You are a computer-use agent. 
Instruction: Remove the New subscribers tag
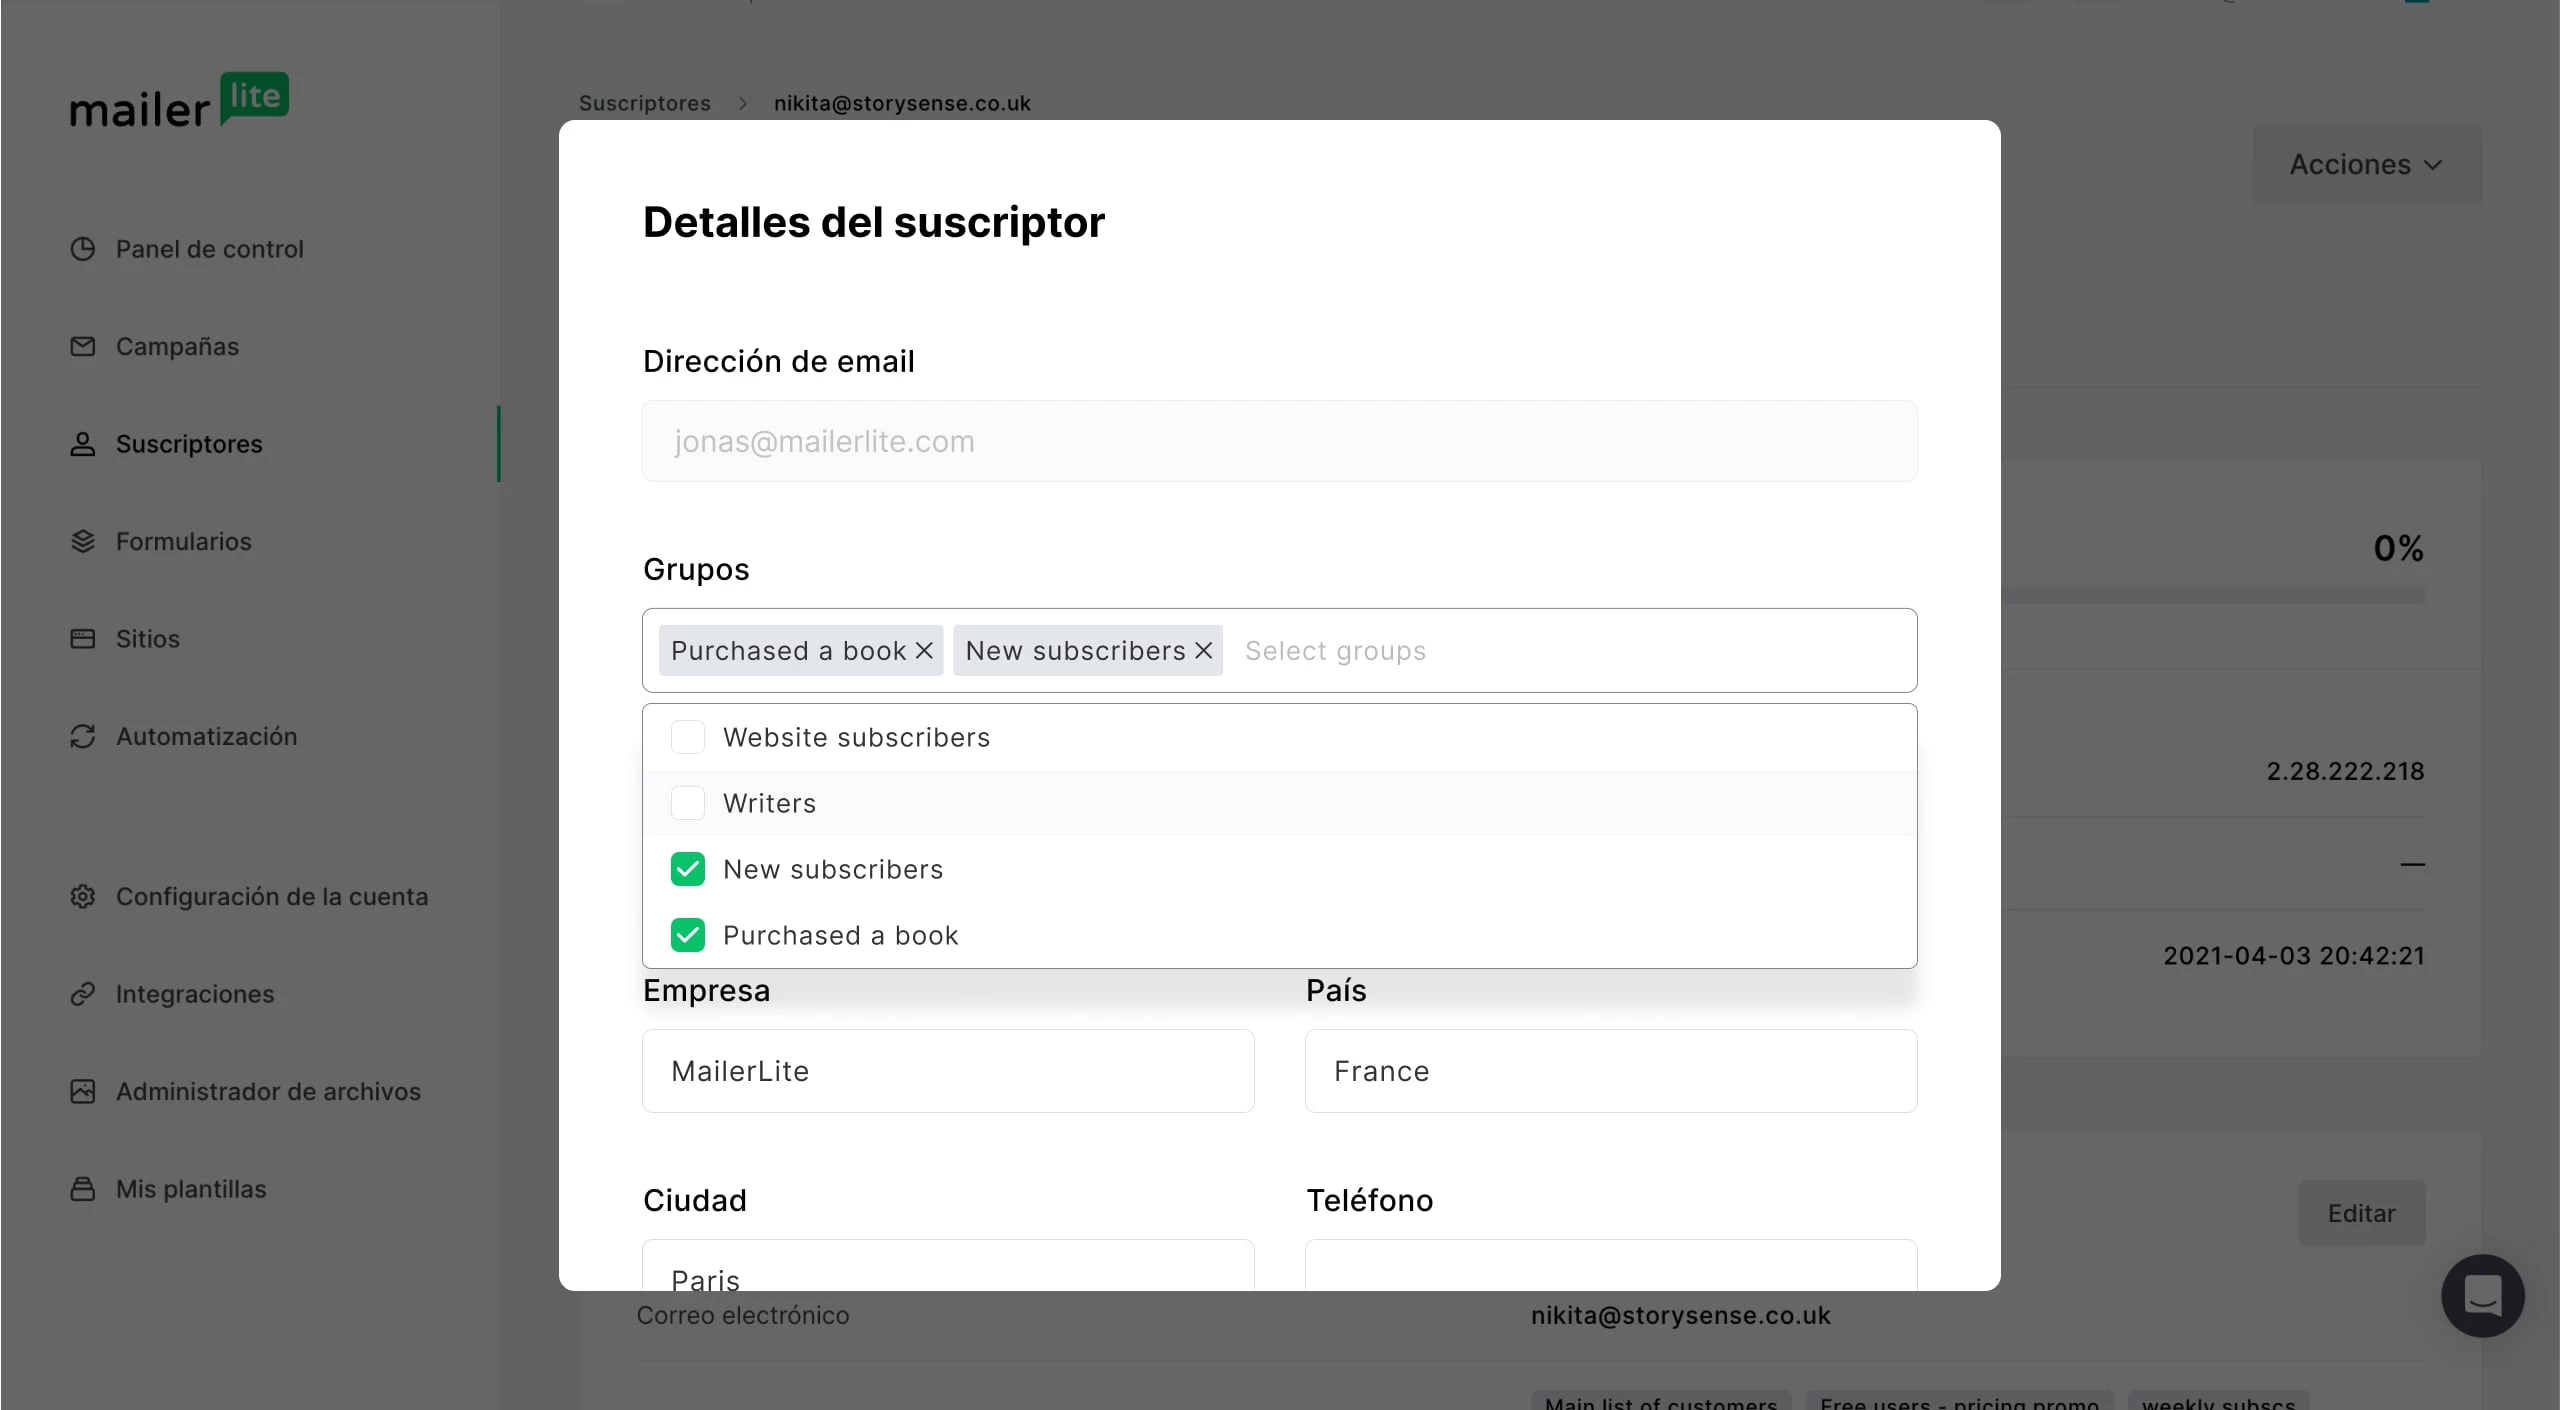(x=1204, y=651)
